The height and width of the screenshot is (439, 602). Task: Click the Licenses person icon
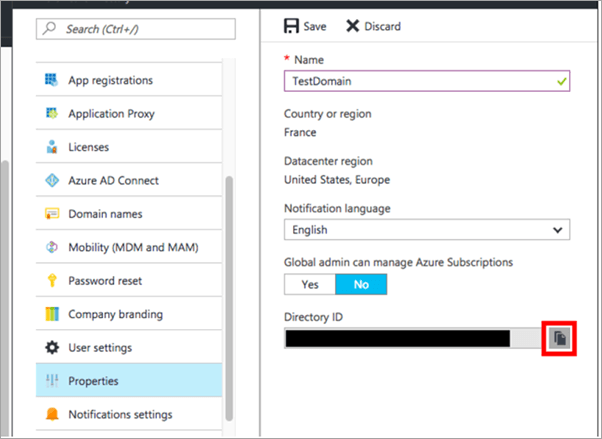[x=51, y=147]
